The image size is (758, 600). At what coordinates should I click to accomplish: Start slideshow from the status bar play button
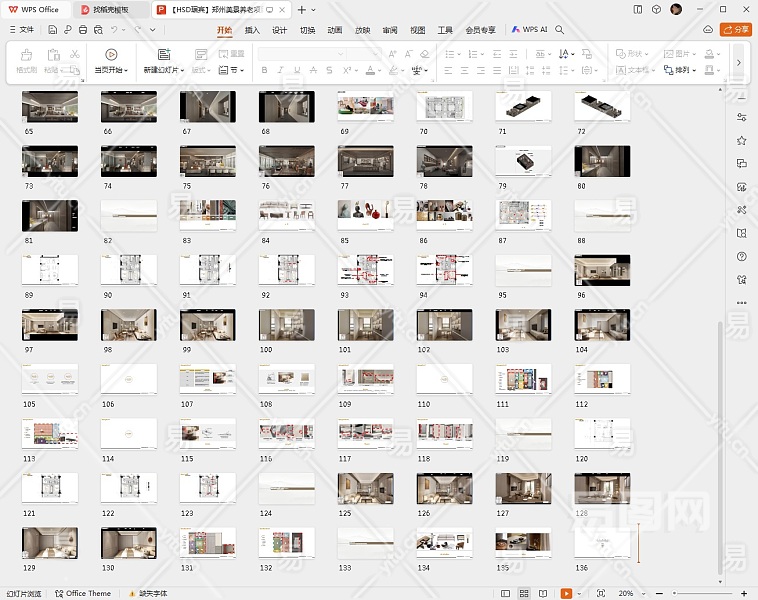point(566,593)
